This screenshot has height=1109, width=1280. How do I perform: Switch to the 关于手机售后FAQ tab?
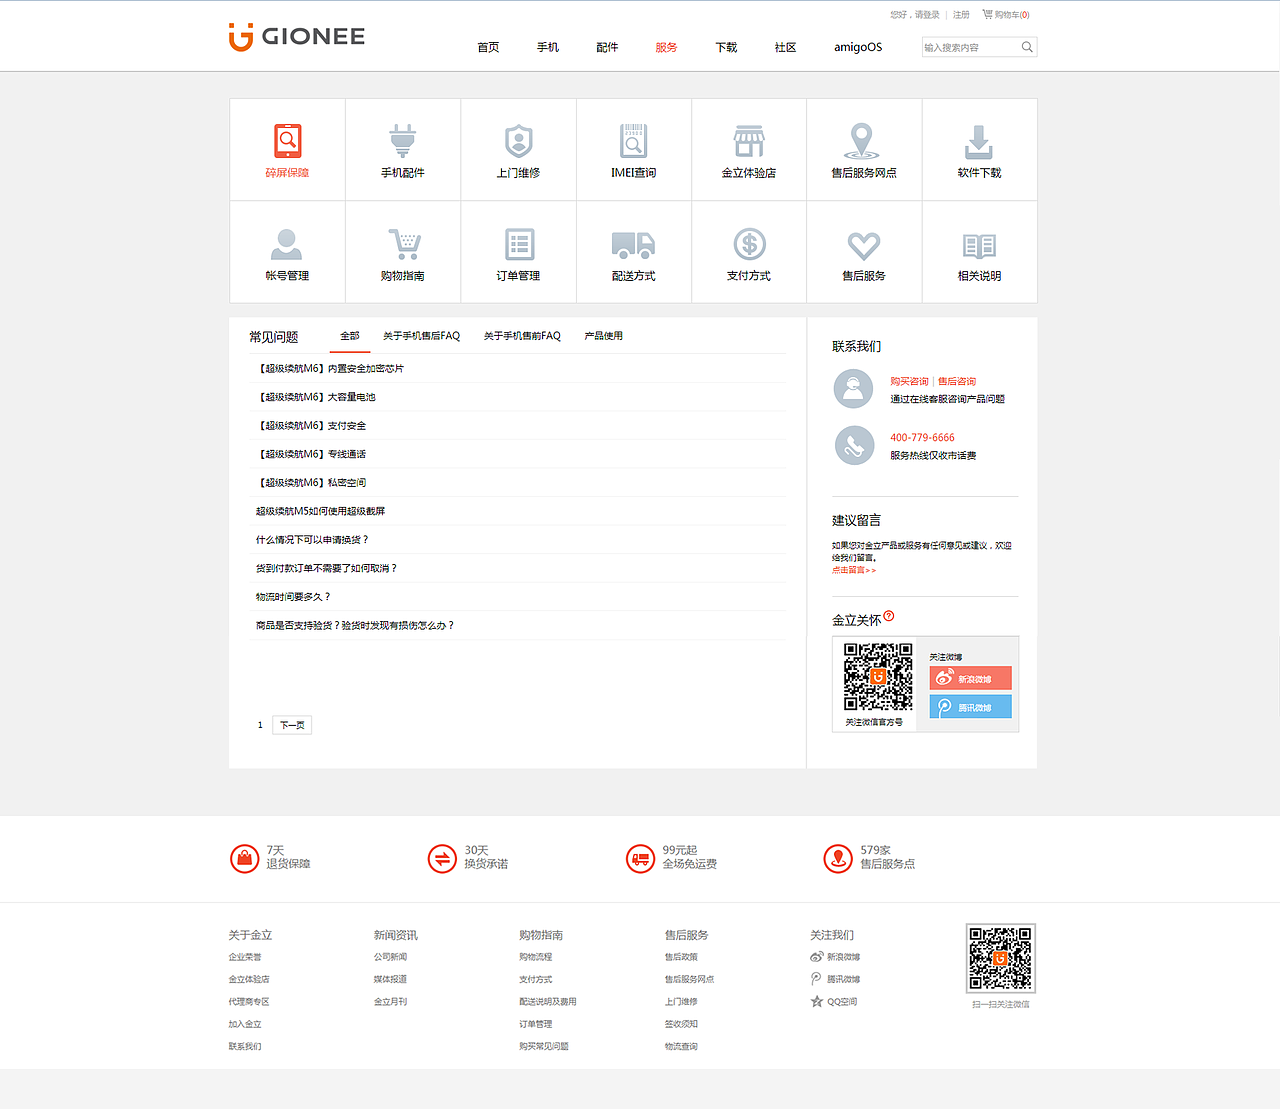422,336
